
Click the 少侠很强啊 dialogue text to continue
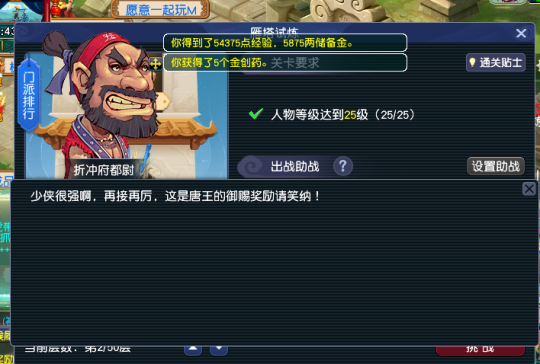[176, 196]
